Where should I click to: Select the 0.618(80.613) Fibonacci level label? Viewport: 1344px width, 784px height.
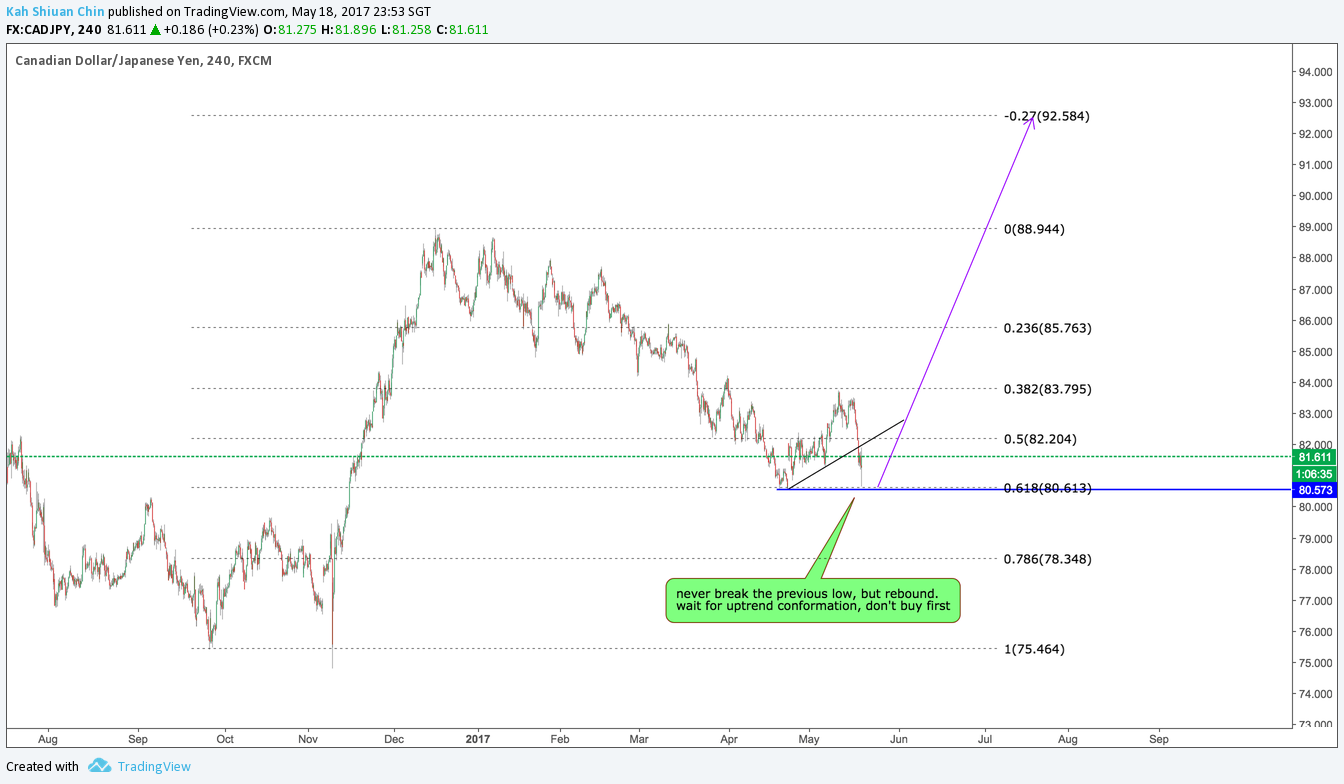click(x=1047, y=488)
